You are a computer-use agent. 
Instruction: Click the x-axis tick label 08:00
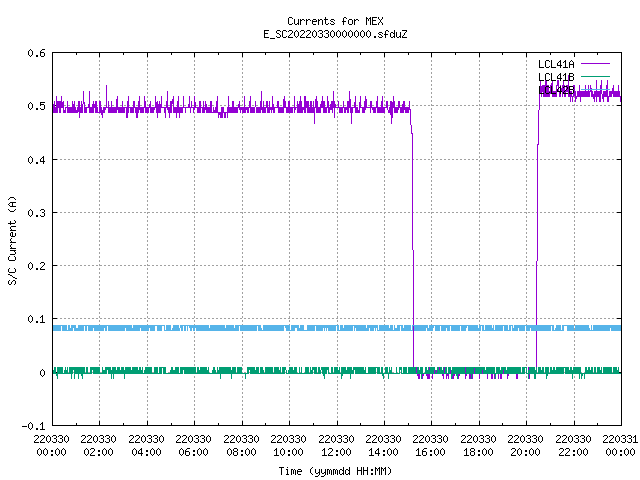point(241,452)
